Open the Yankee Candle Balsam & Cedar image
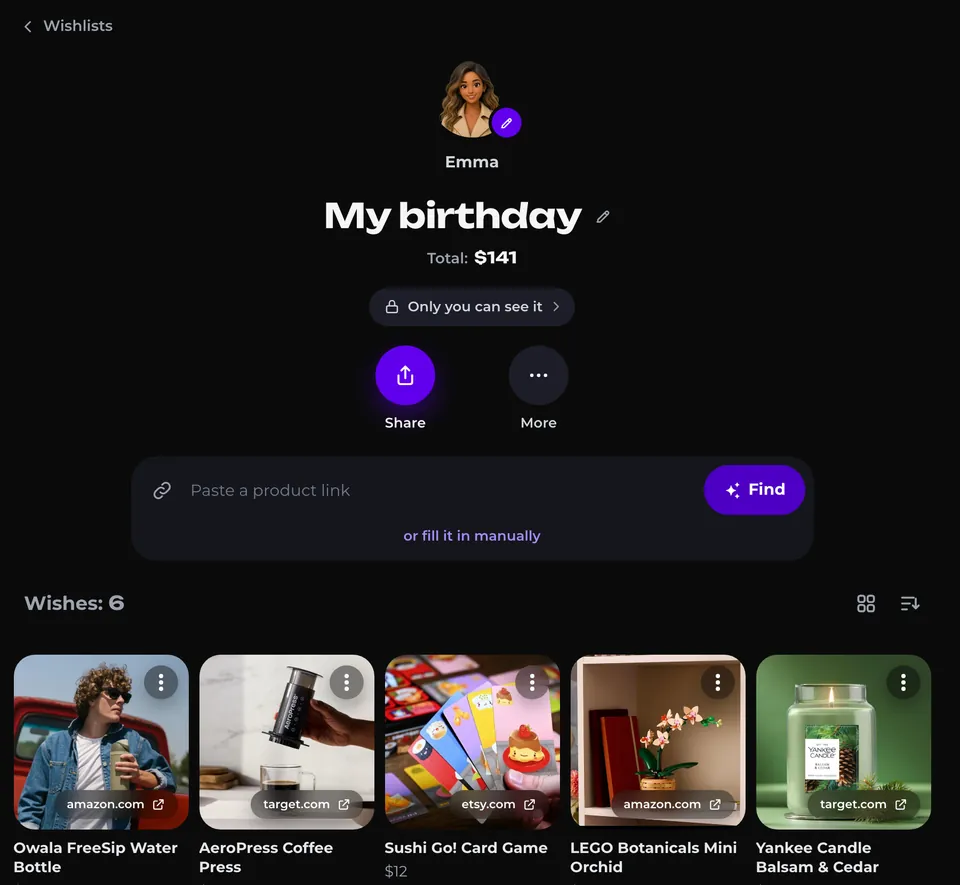 tap(844, 742)
